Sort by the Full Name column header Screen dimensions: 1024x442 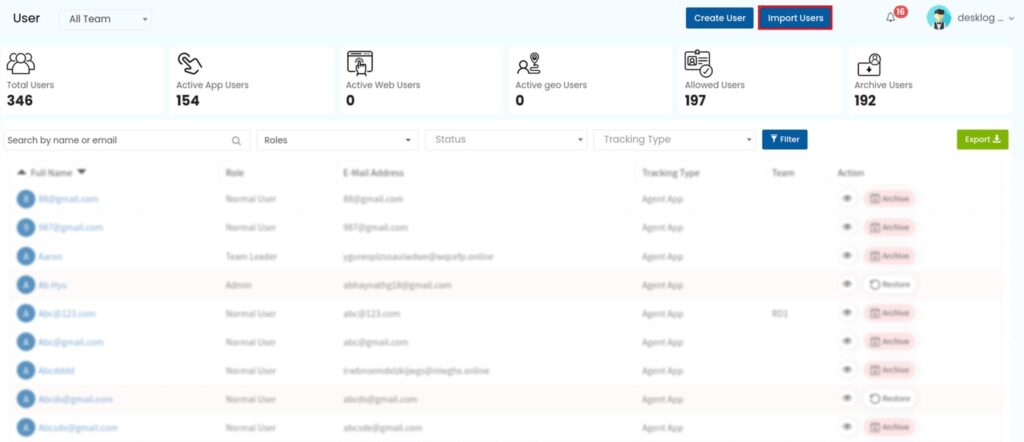(x=52, y=173)
